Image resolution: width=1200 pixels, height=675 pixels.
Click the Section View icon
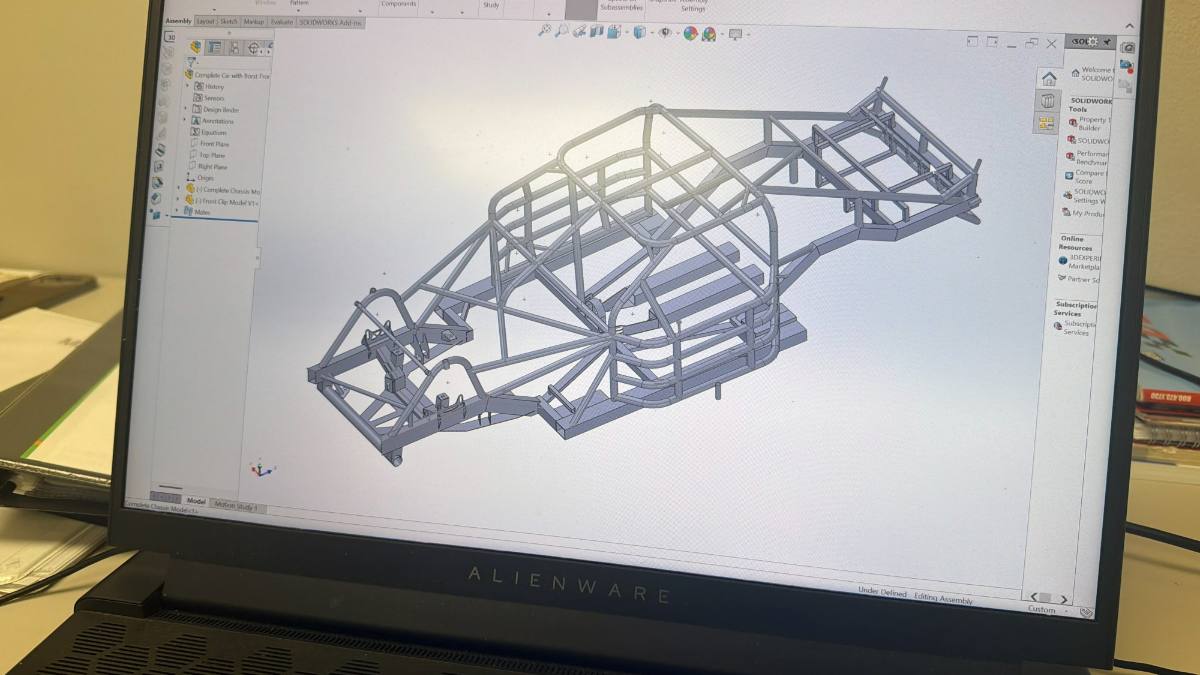597,32
